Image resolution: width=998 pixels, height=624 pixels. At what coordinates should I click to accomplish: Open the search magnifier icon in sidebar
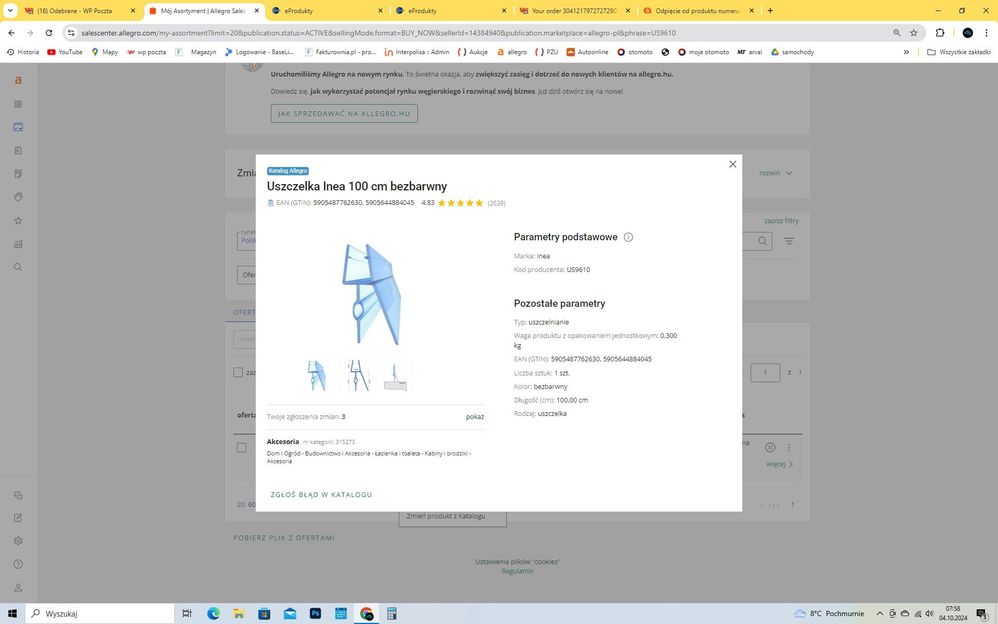pos(18,267)
